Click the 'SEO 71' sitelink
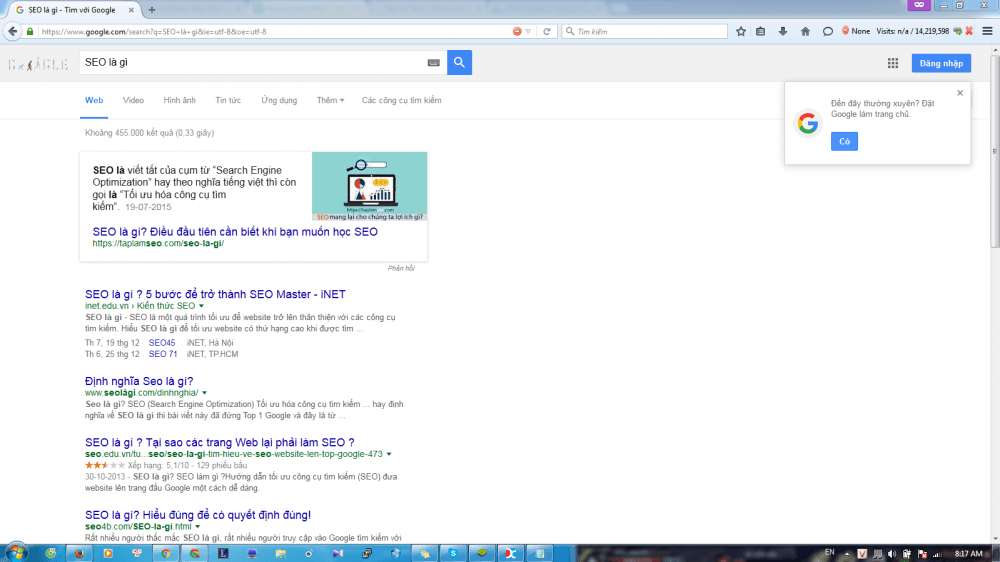 [x=163, y=354]
